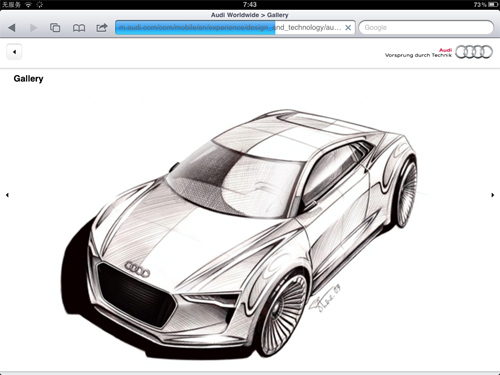Click the Audi four rings logo
500x375 pixels.
point(474,52)
